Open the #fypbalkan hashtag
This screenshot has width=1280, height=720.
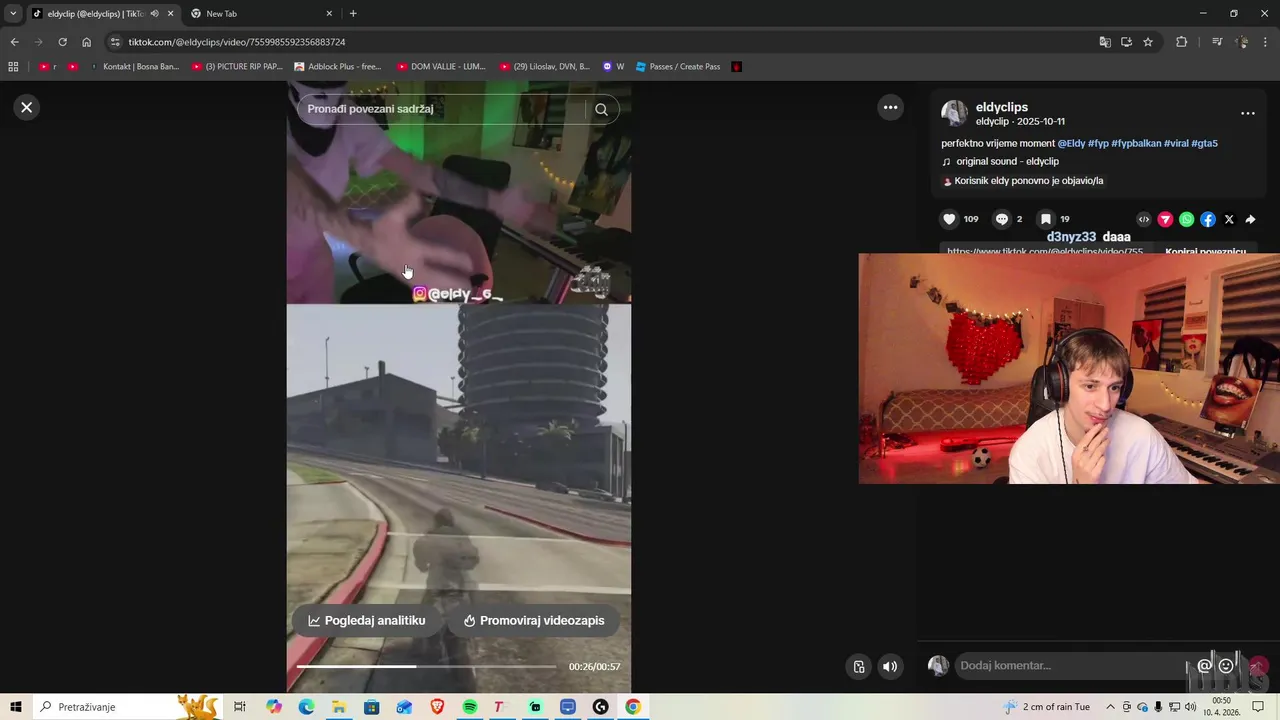click(x=1136, y=143)
